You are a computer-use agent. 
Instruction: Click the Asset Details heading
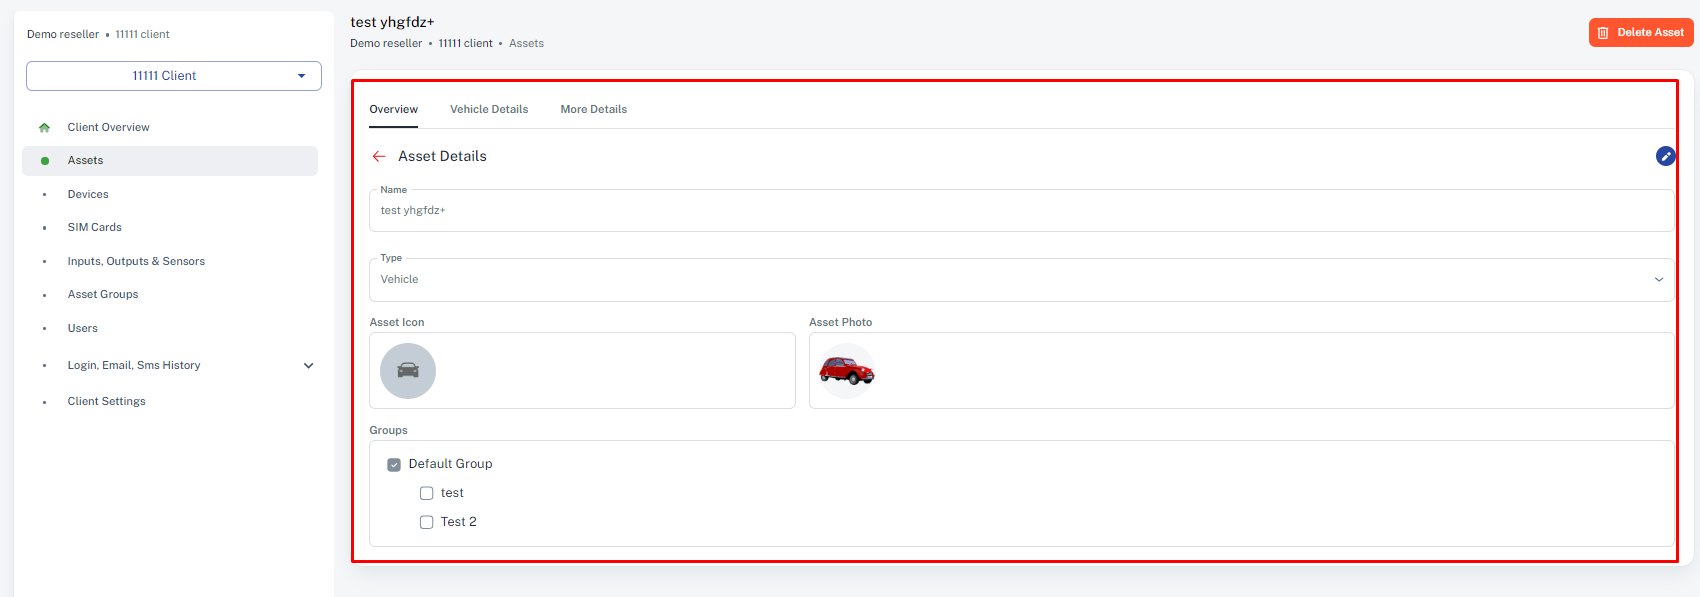click(442, 156)
